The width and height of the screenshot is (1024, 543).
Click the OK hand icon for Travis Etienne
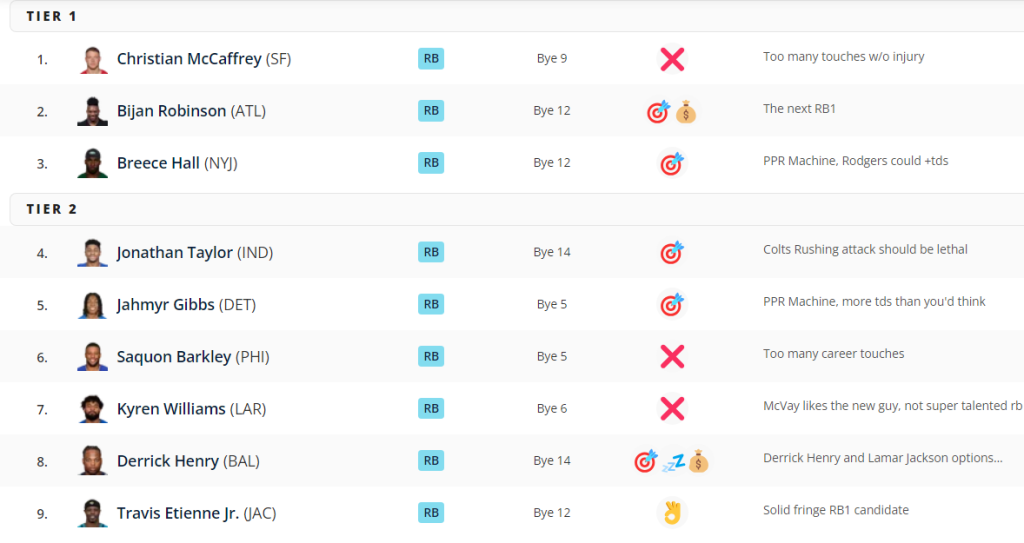click(672, 513)
